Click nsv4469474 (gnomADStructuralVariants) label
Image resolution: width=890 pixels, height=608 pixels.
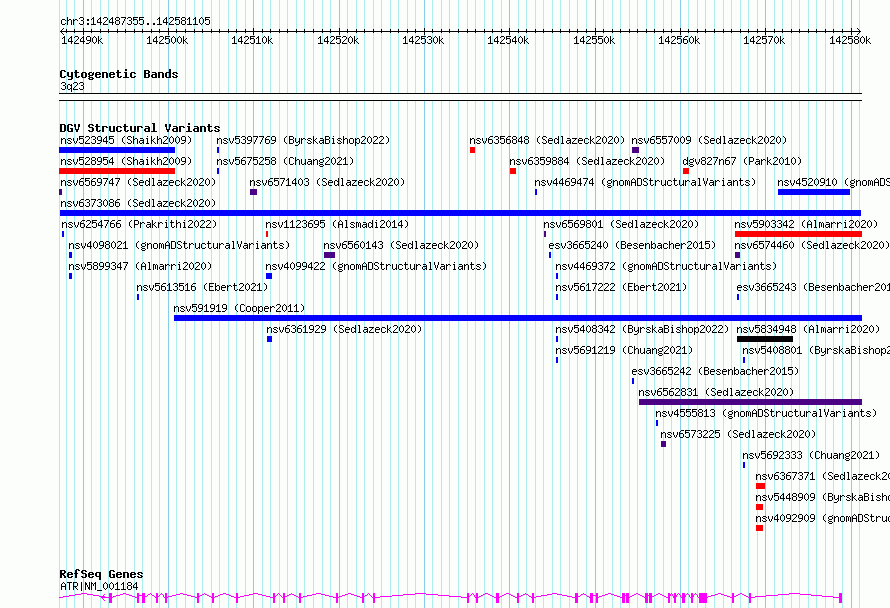645,182
